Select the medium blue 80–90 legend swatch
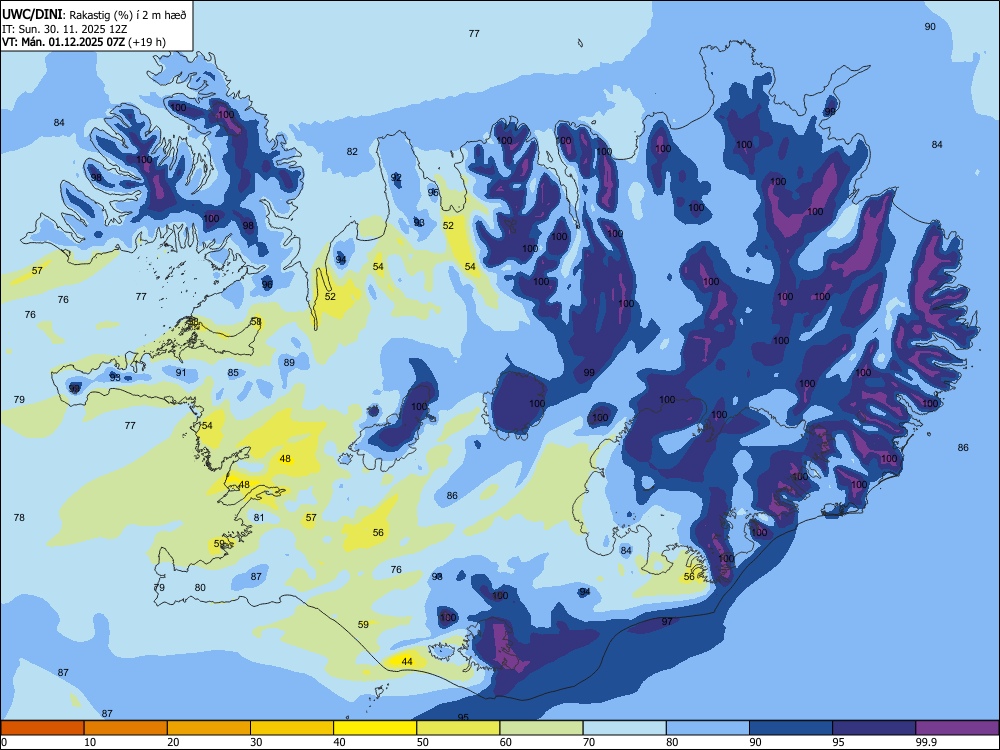Viewport: 1000px width, 750px height. click(708, 728)
